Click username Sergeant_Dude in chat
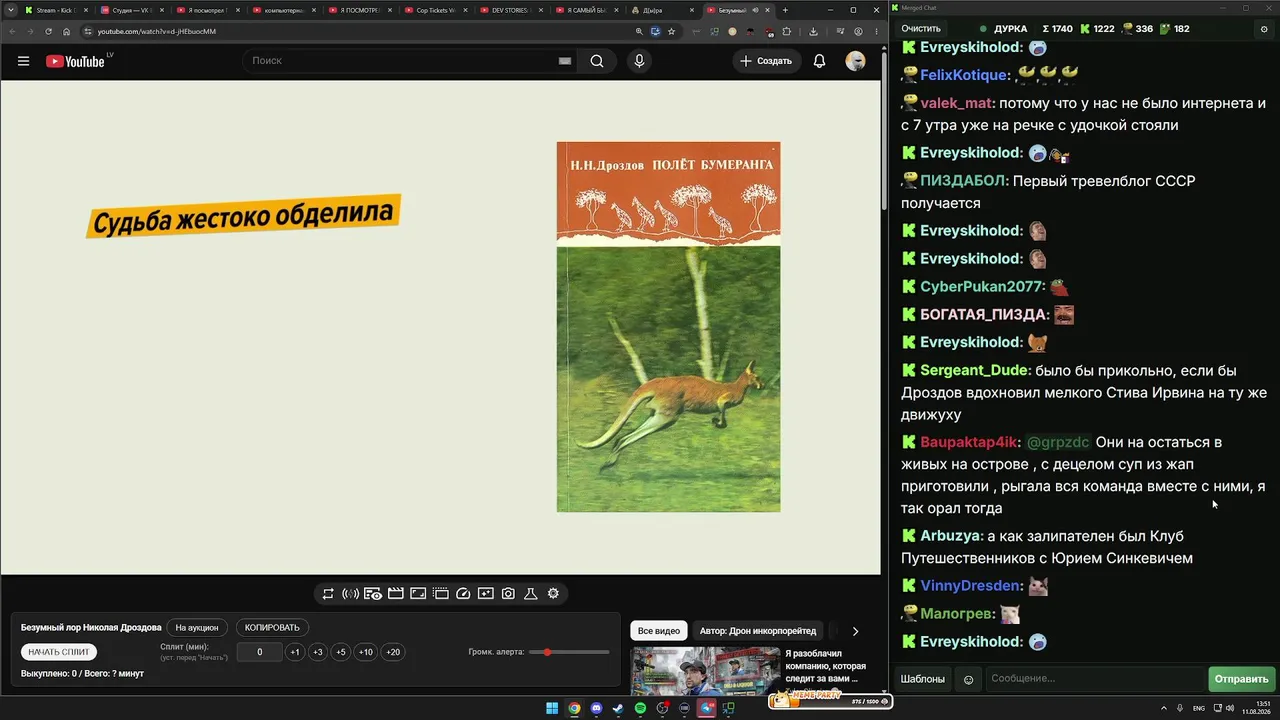The image size is (1280, 720). coord(975,370)
